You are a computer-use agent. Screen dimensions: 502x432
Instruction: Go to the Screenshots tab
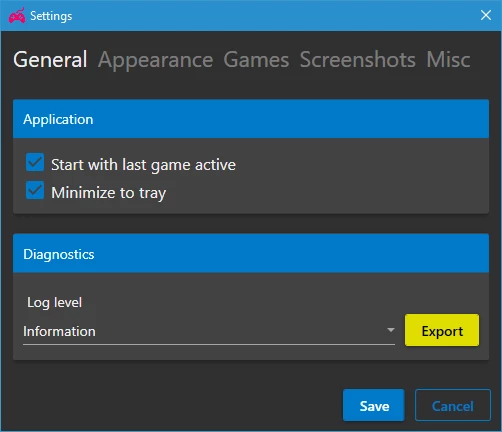358,60
